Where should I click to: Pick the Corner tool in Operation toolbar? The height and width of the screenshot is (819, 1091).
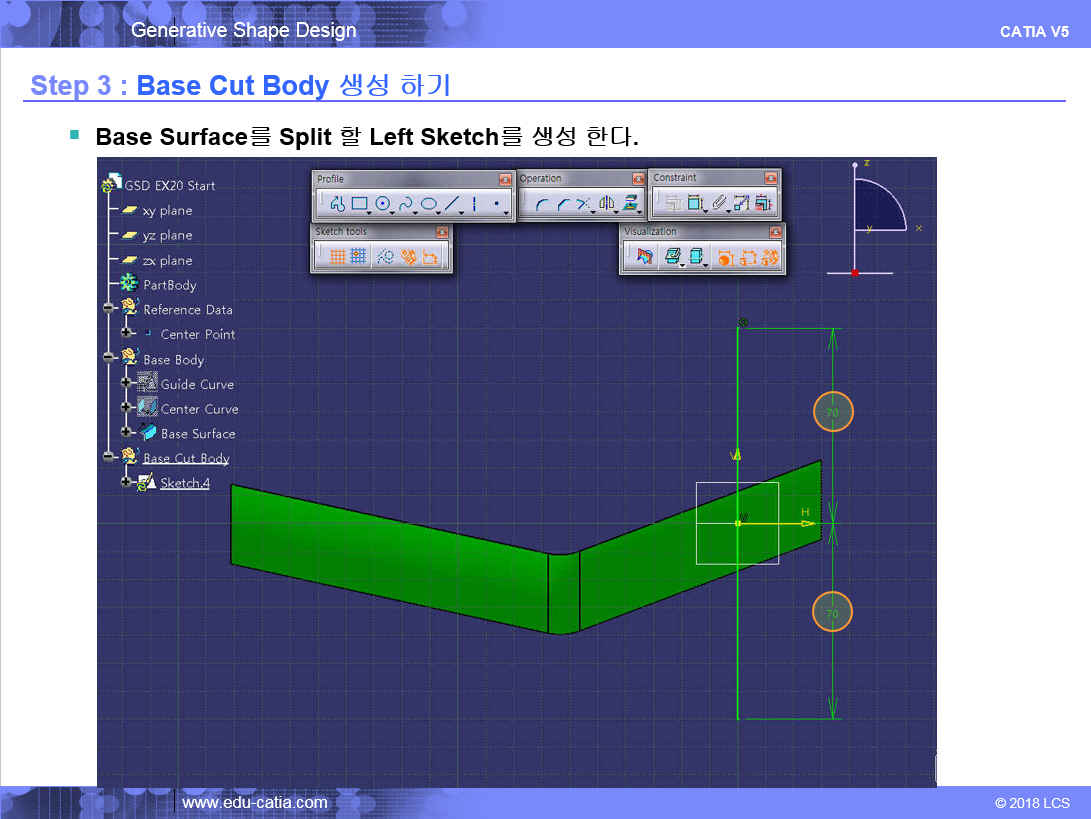coord(541,204)
